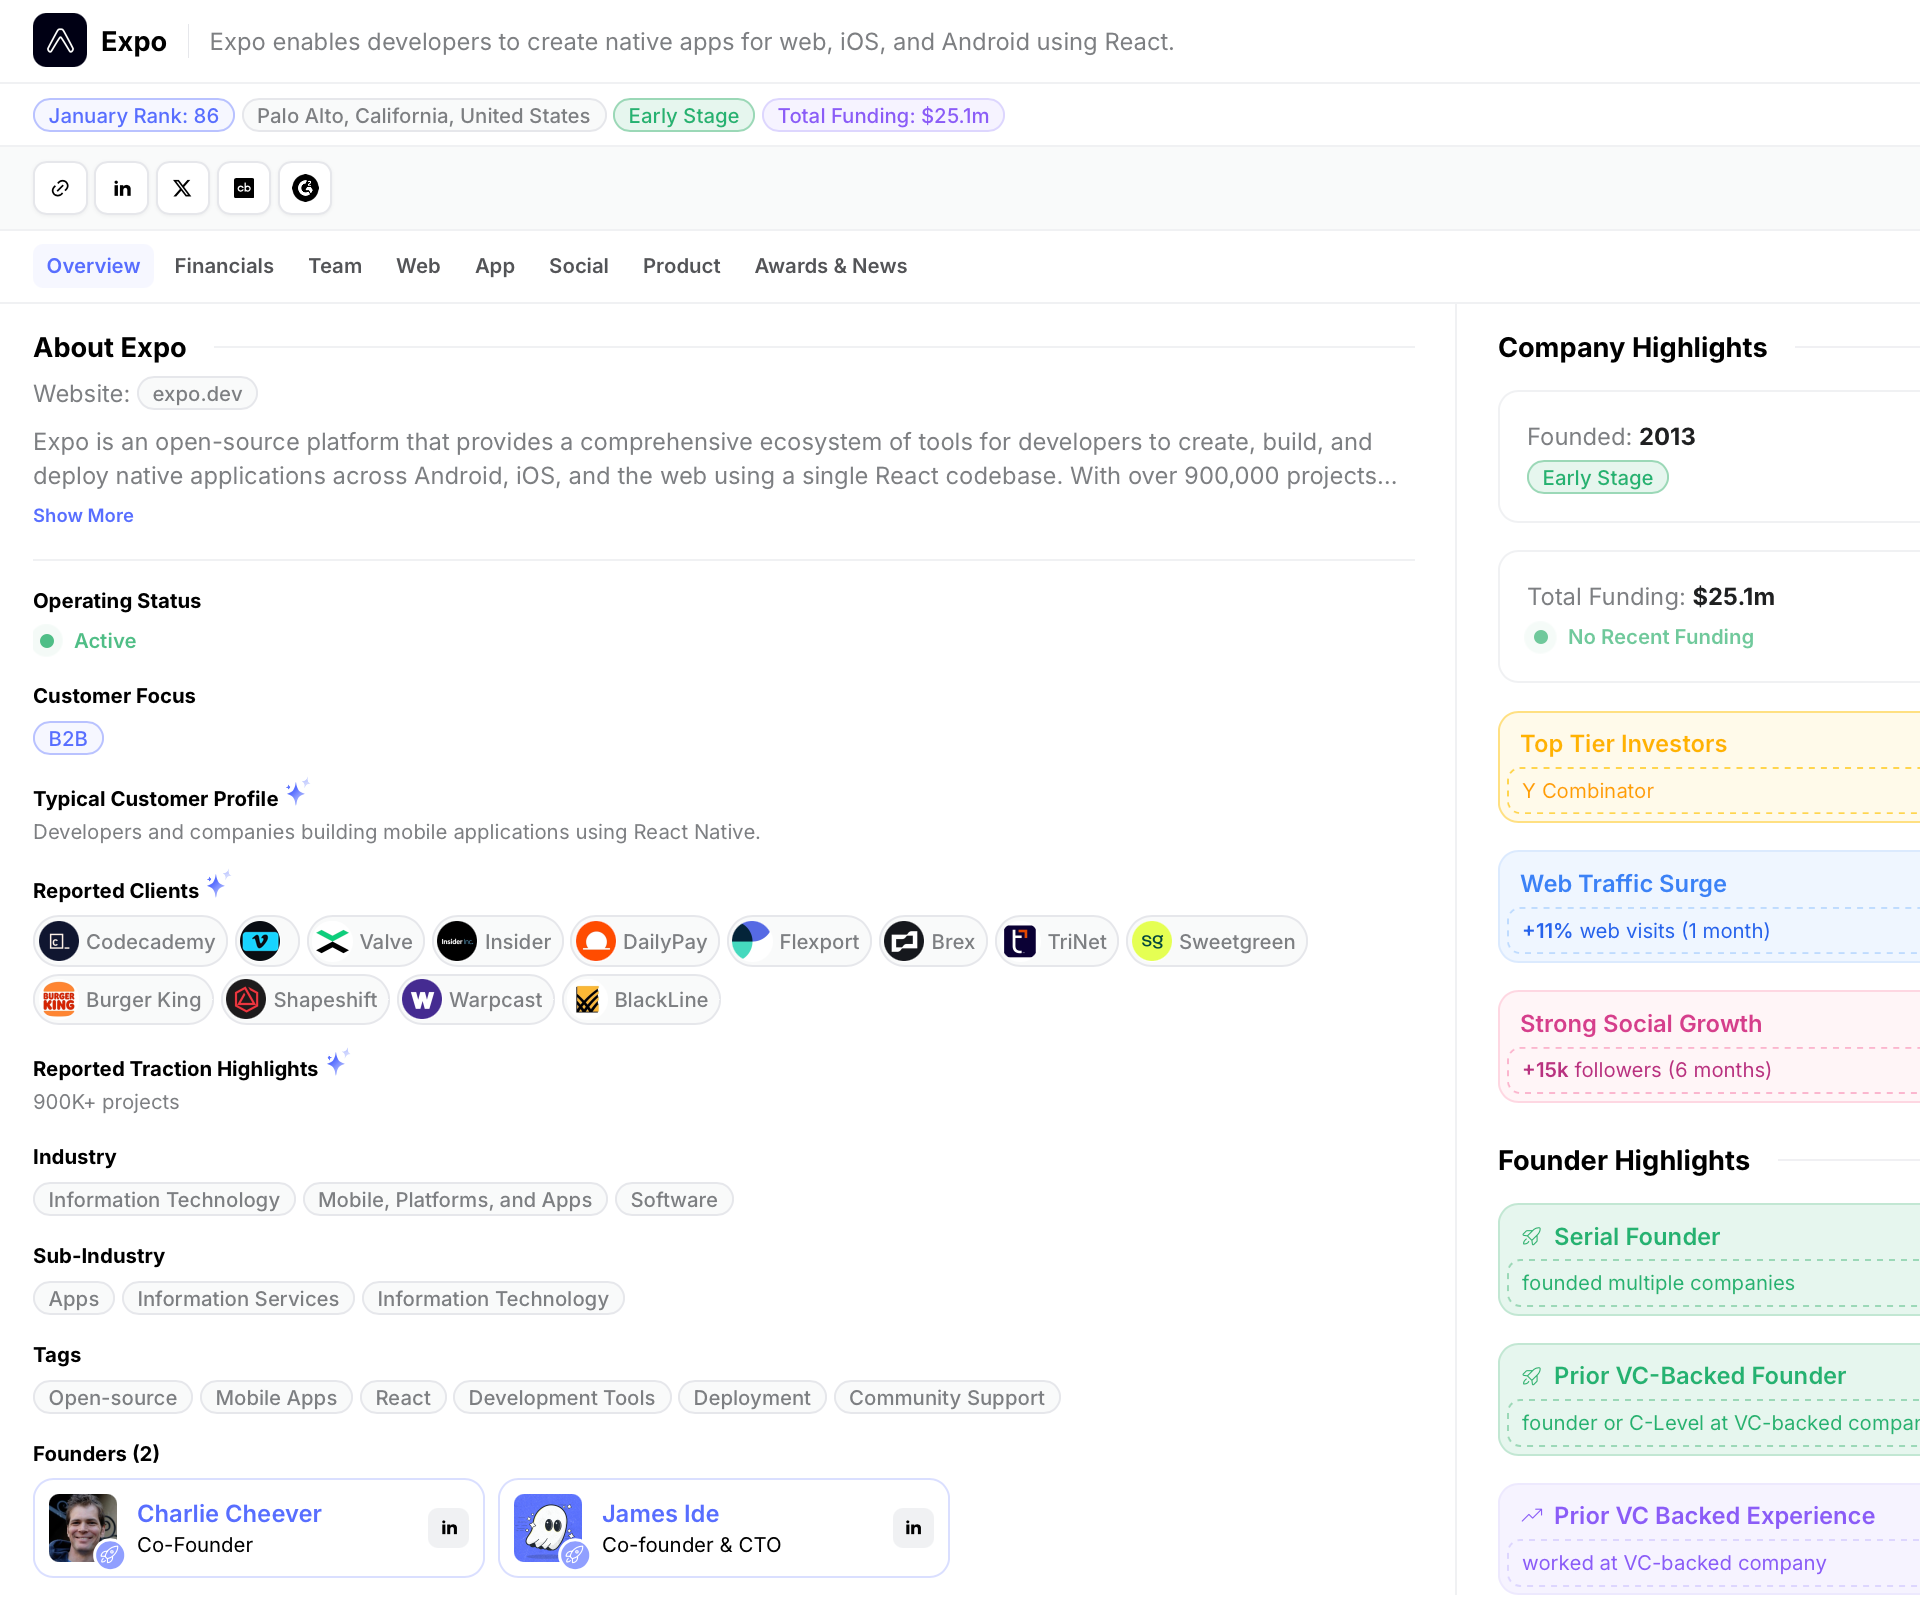Select the Team tab
The width and height of the screenshot is (1920, 1602).
335,266
